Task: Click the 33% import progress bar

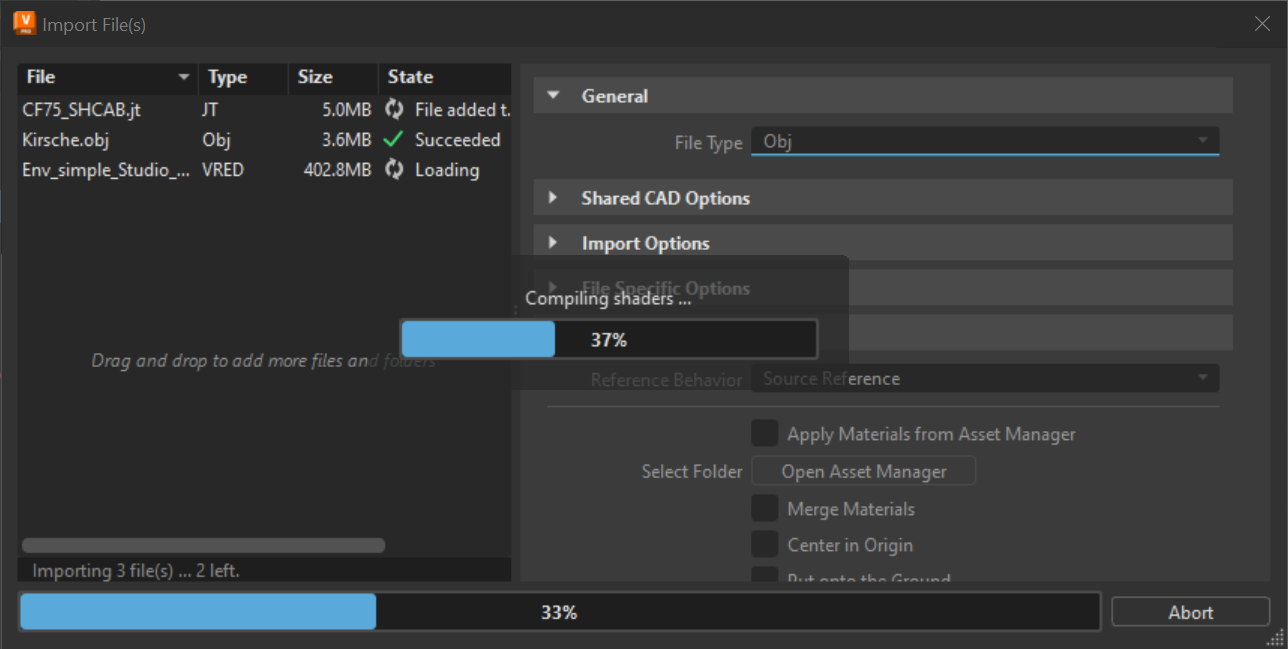Action: (558, 611)
